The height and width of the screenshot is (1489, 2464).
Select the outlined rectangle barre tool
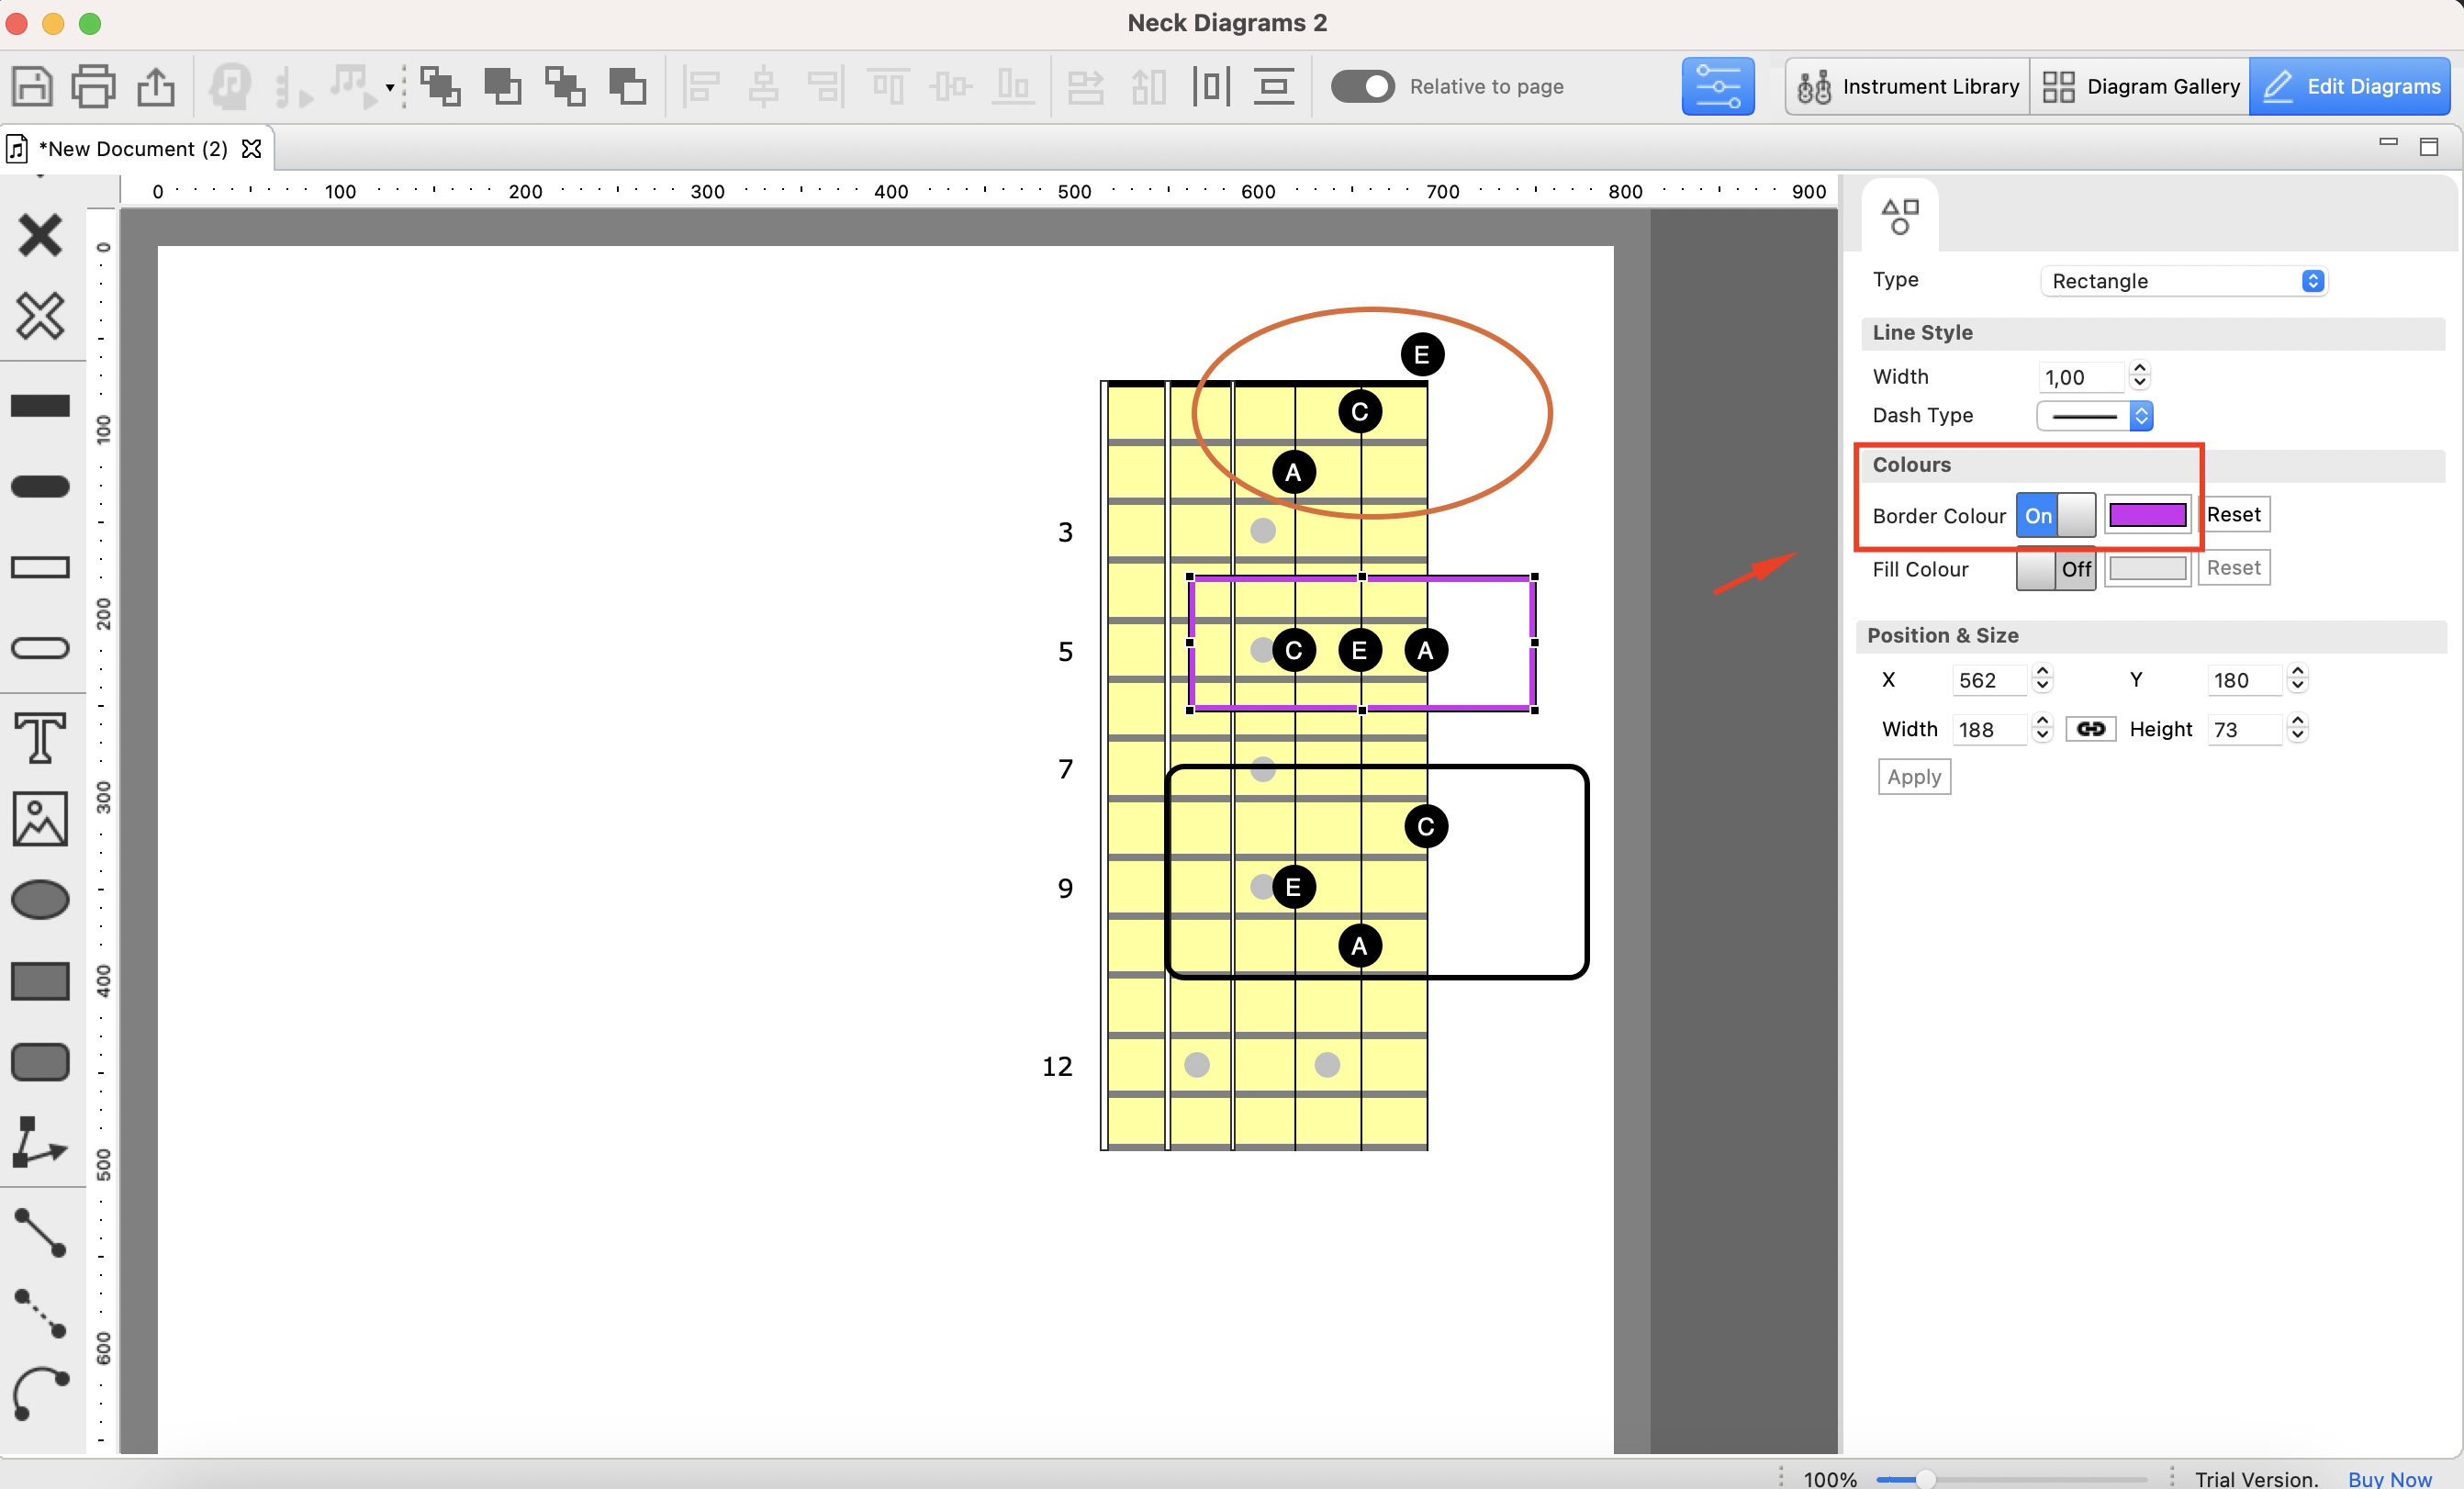40,567
